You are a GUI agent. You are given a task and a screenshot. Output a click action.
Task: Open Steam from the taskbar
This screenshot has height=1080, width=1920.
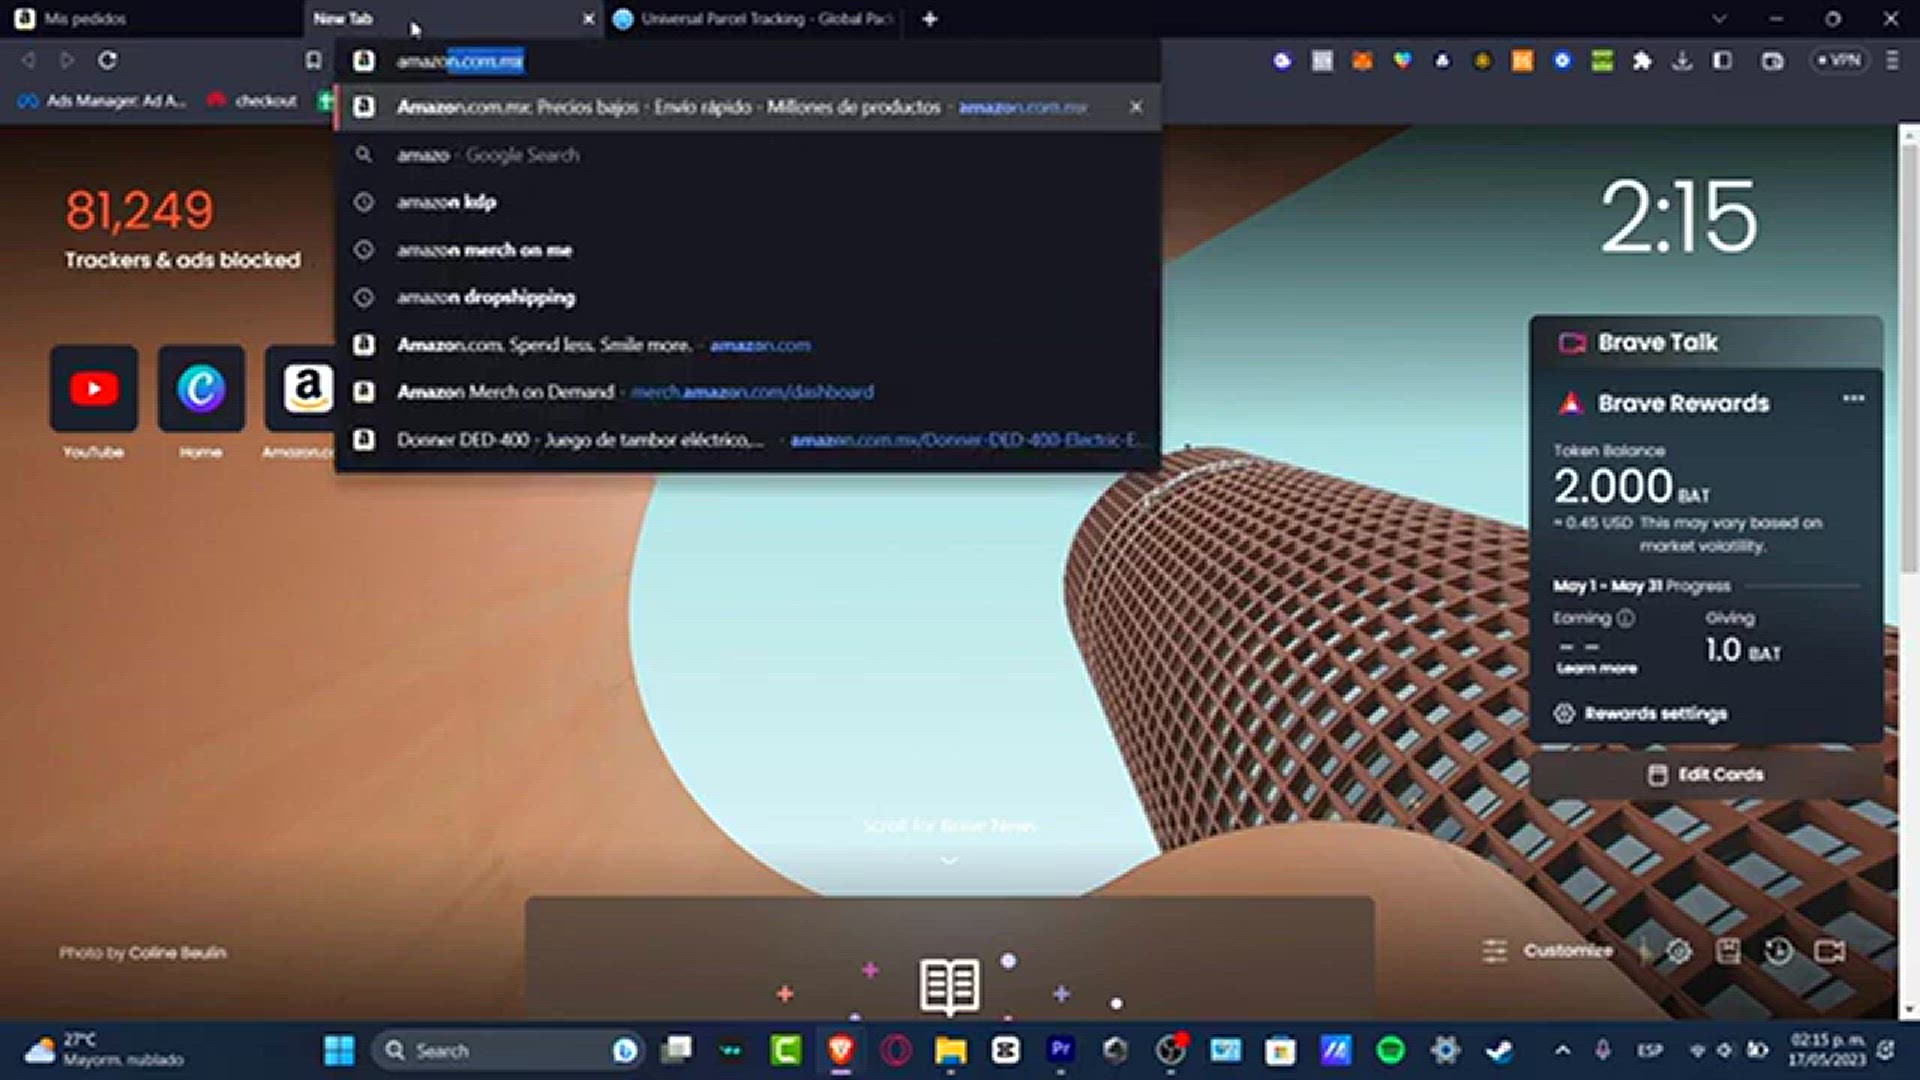click(x=1499, y=1050)
